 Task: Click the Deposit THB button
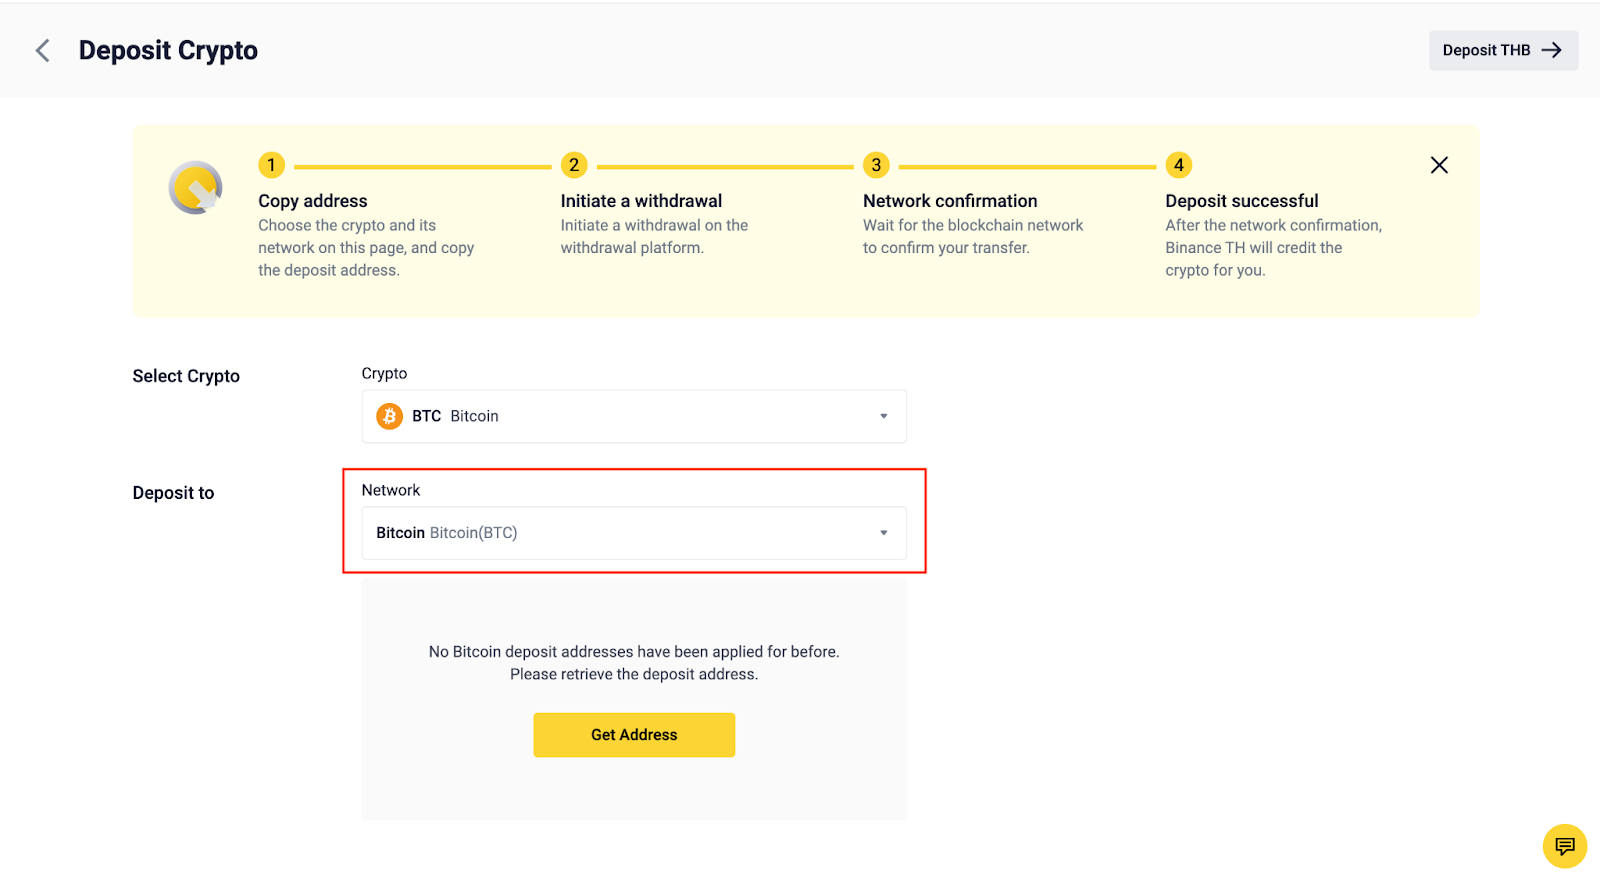pyautogui.click(x=1502, y=51)
